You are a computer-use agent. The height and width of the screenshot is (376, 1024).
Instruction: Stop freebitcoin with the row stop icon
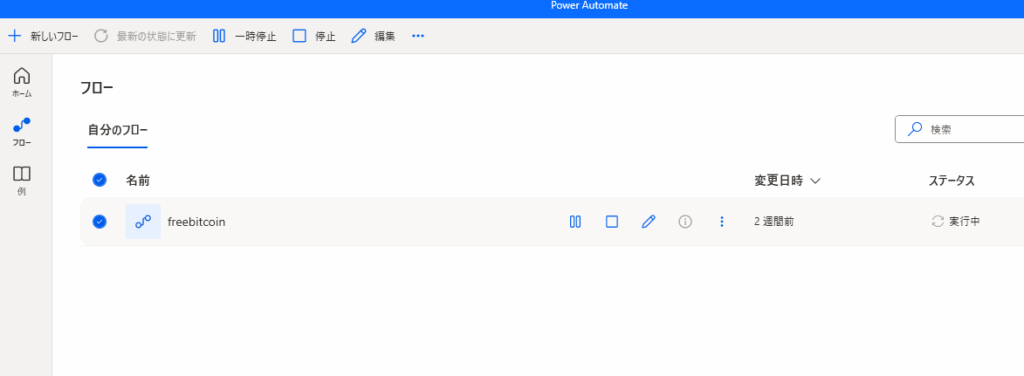tap(612, 222)
